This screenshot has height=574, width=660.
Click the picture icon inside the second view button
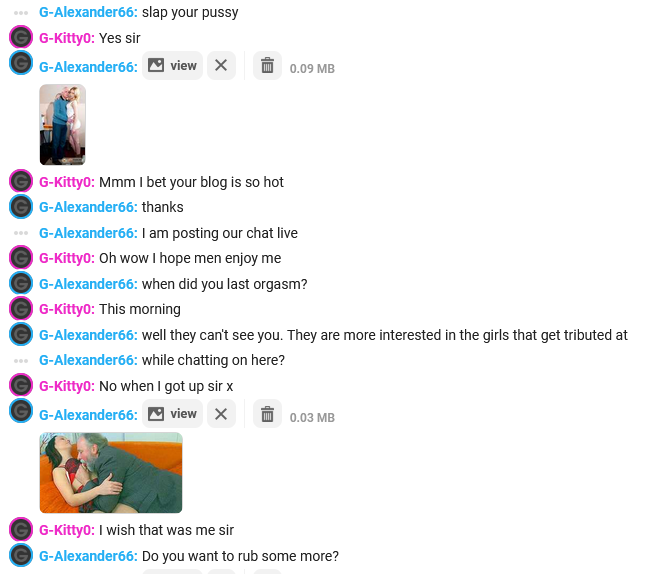(x=156, y=414)
